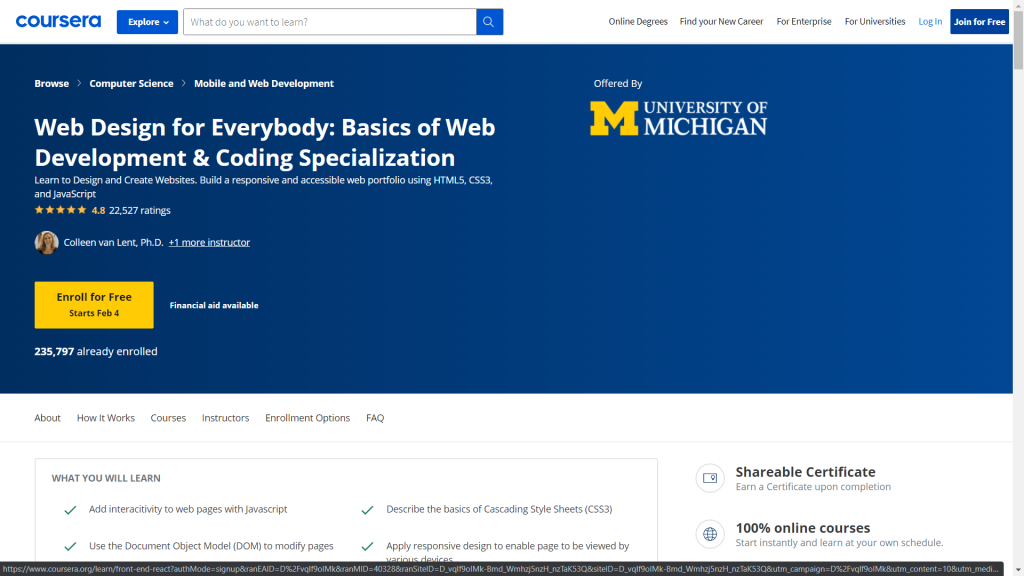Click Enroll for Free

(93, 304)
